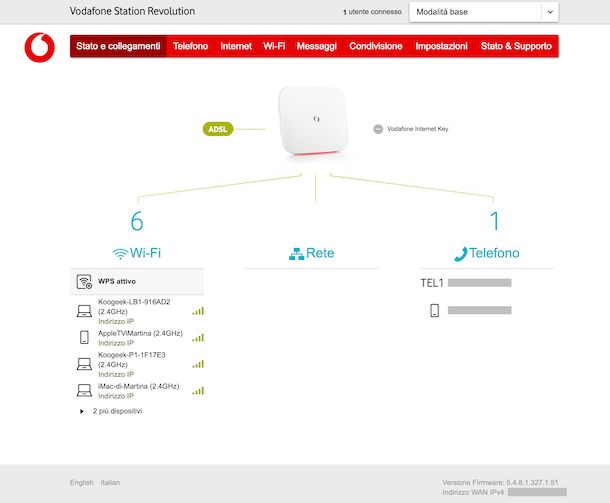Switch to the Internet tab
The image size is (610, 503).
pyautogui.click(x=236, y=46)
